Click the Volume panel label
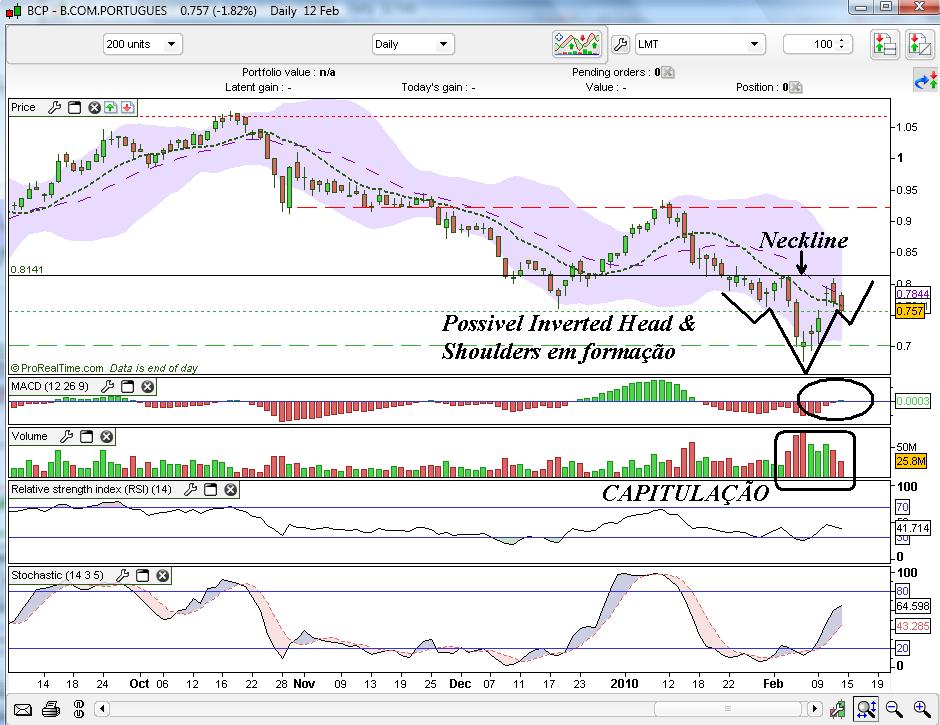 click(29, 437)
